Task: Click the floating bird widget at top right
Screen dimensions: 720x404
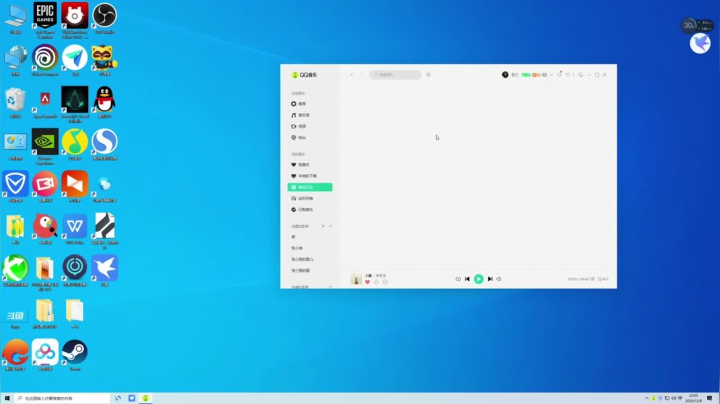Action: (700, 44)
